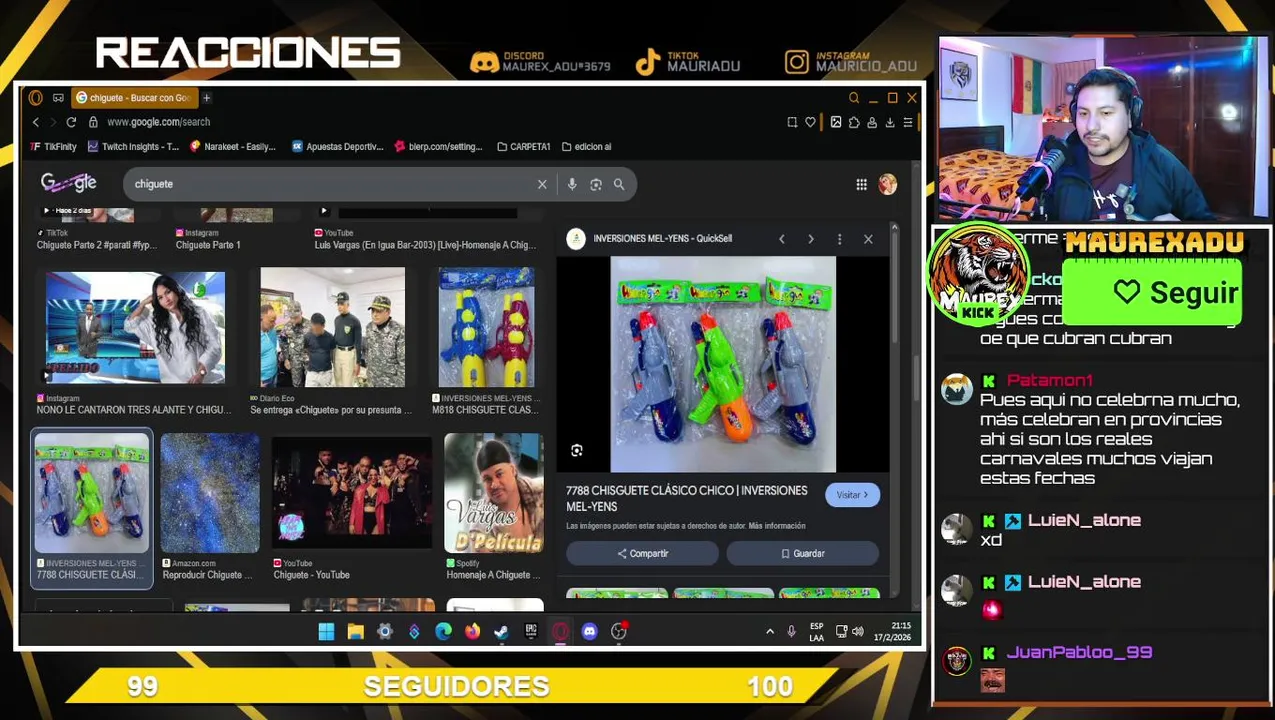Open Google apps grid

[861, 184]
